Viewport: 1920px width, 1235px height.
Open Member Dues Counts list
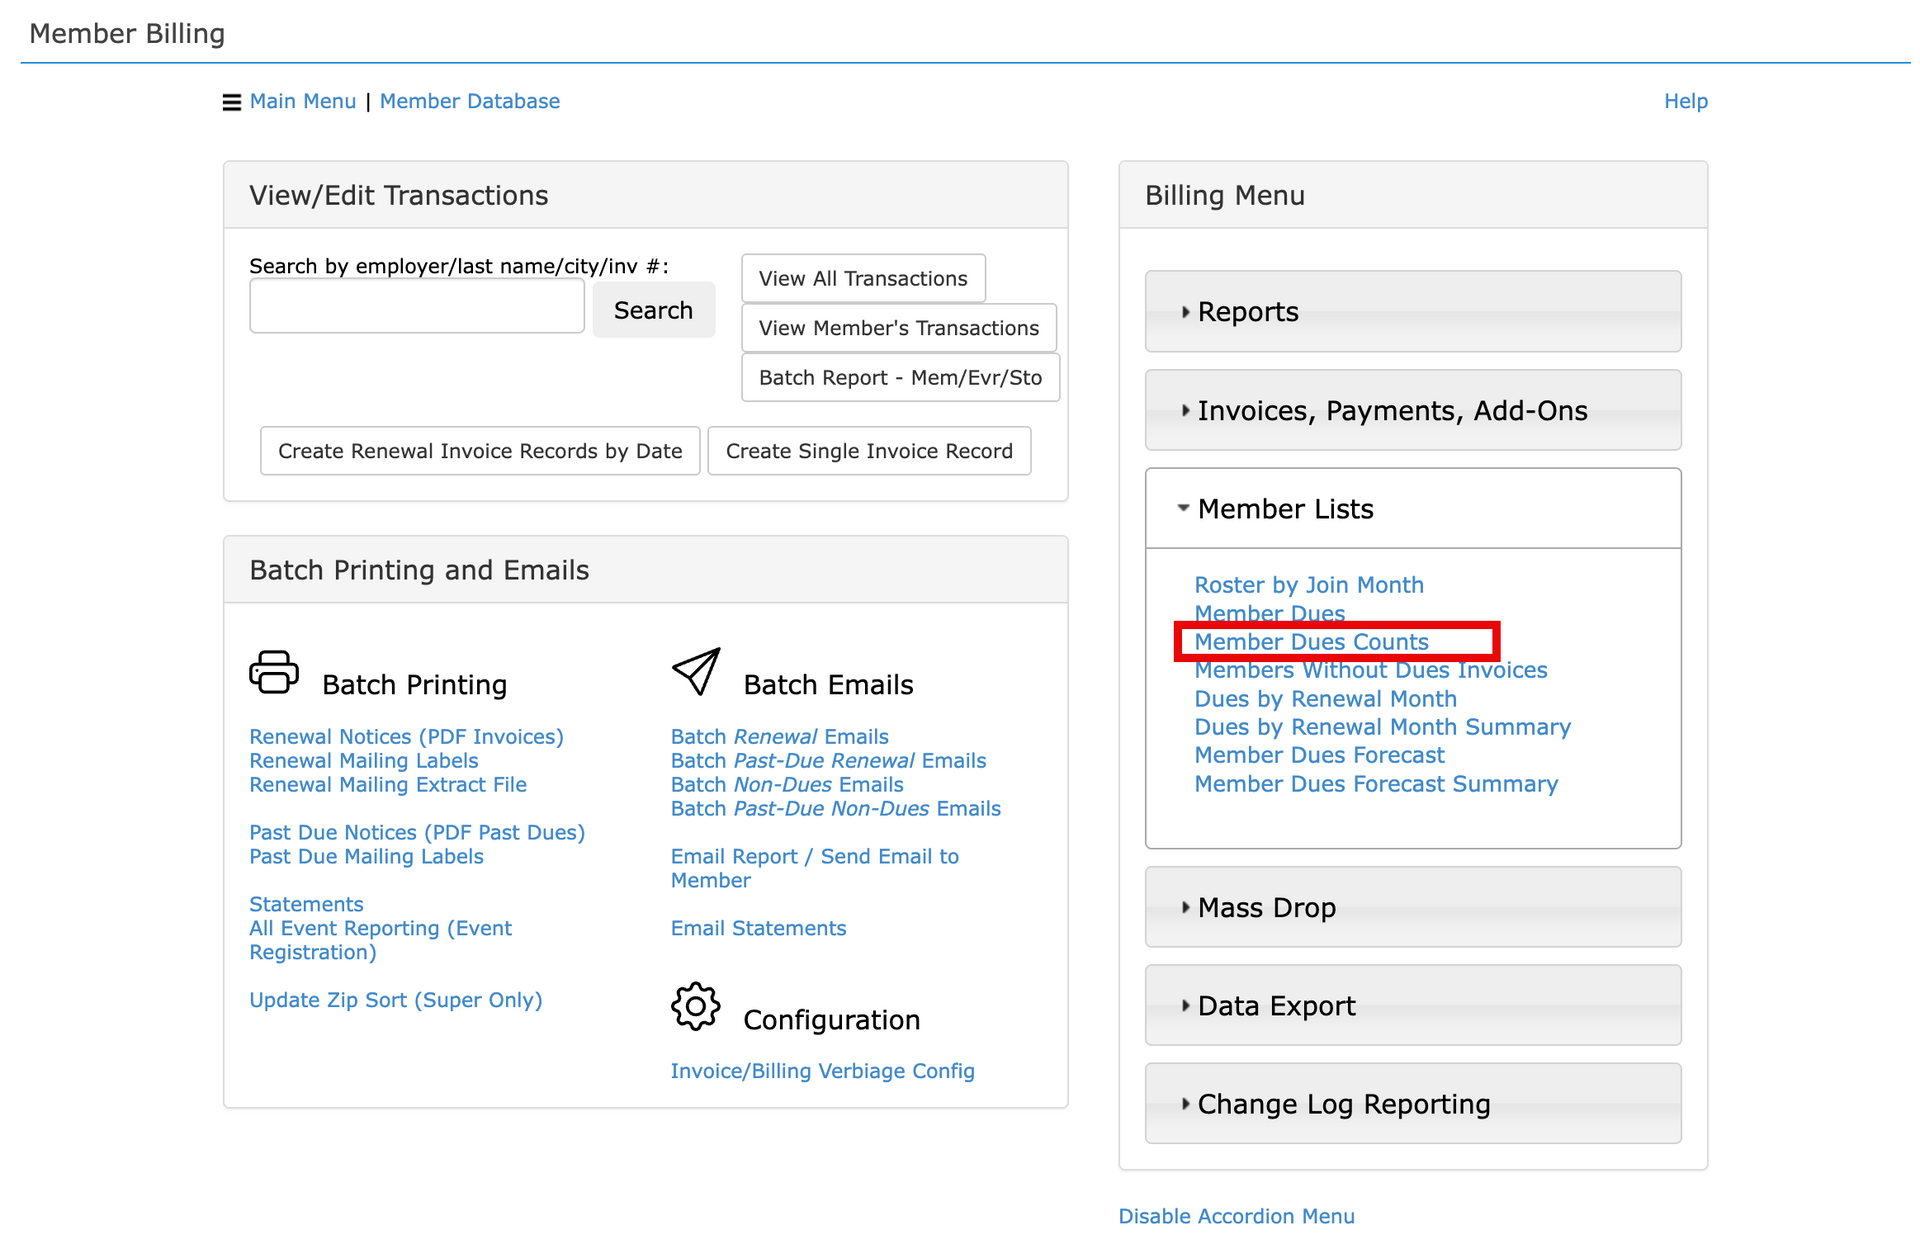1311,642
